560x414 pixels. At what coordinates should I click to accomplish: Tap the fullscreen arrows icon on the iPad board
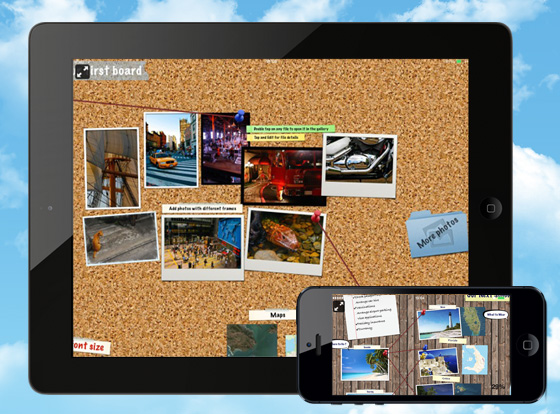click(82, 71)
